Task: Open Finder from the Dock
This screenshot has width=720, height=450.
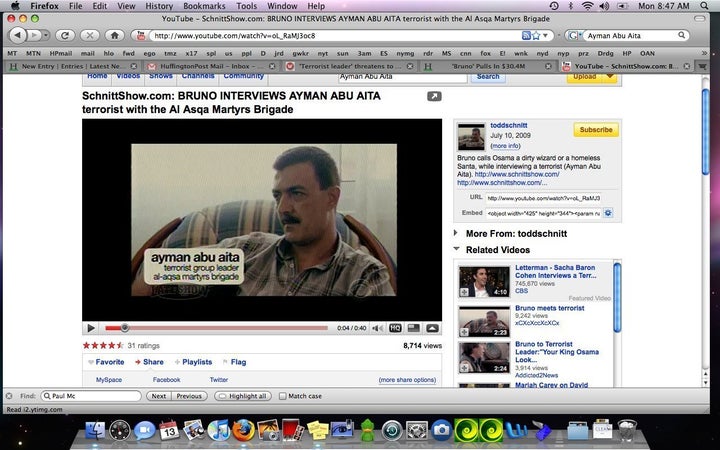Action: (x=96, y=431)
